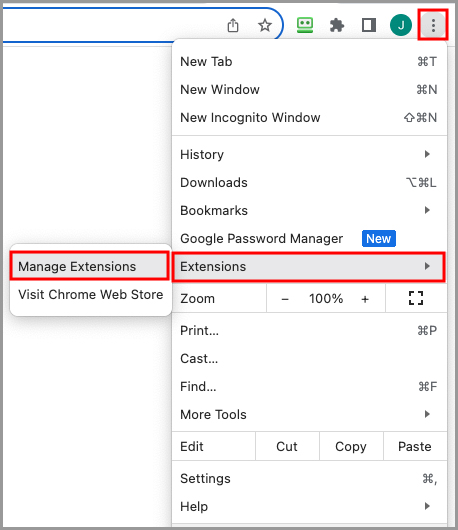
Task: Expand the History submenu
Action: 309,154
